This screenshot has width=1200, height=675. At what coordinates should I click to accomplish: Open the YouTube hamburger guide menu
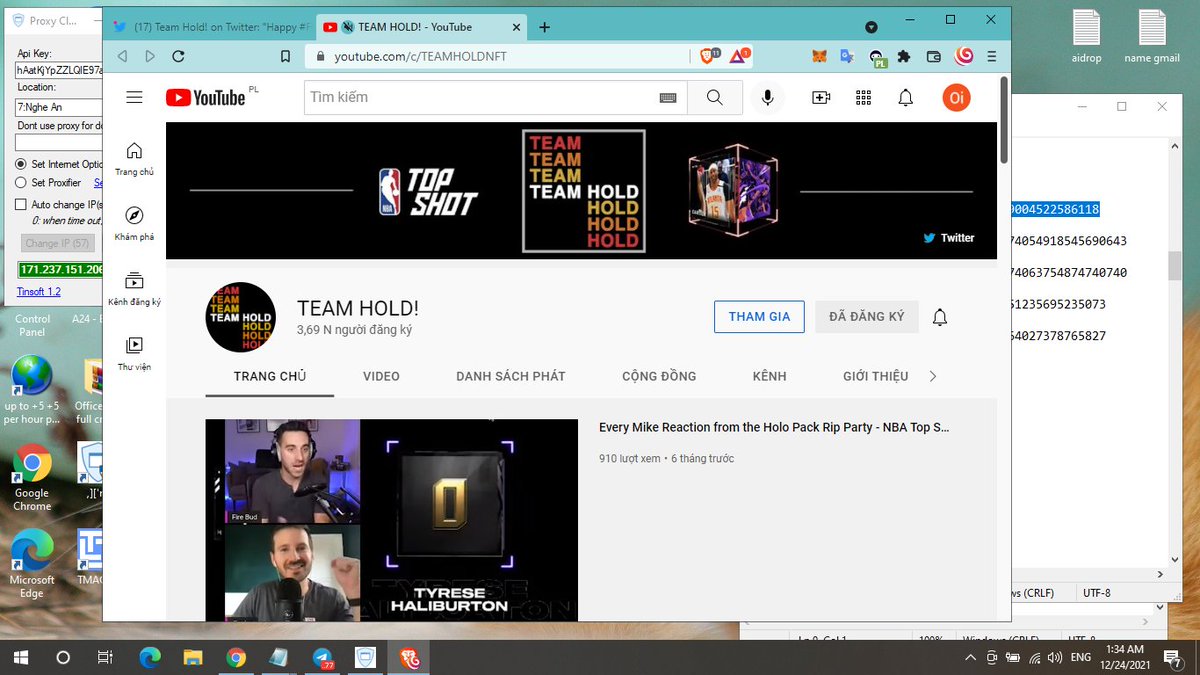click(134, 97)
